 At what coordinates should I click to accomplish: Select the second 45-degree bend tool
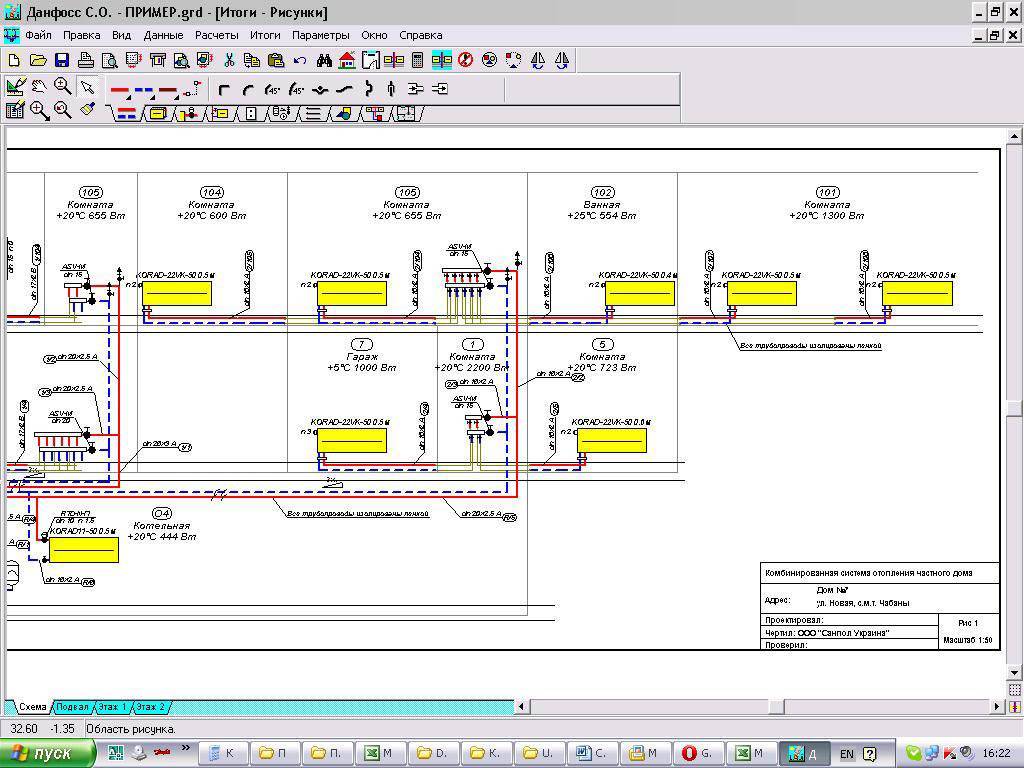296,89
